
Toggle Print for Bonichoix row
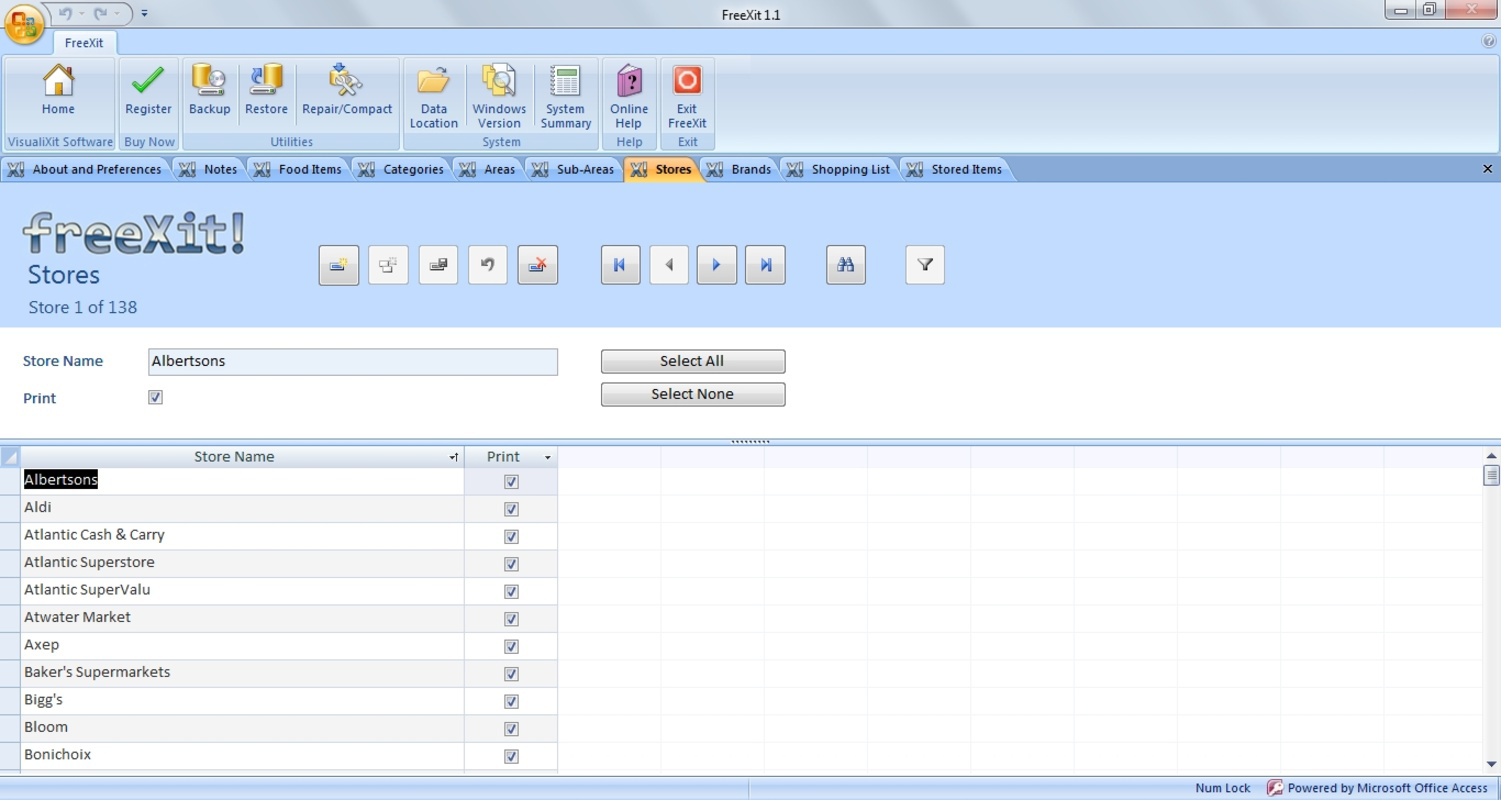point(511,757)
